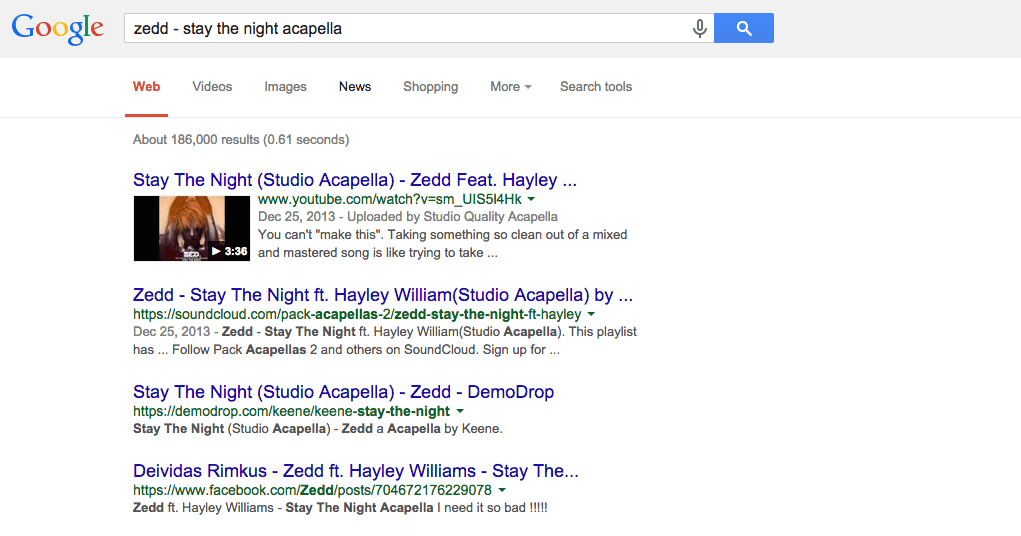
Task: Click the Google logo
Action: 57,29
